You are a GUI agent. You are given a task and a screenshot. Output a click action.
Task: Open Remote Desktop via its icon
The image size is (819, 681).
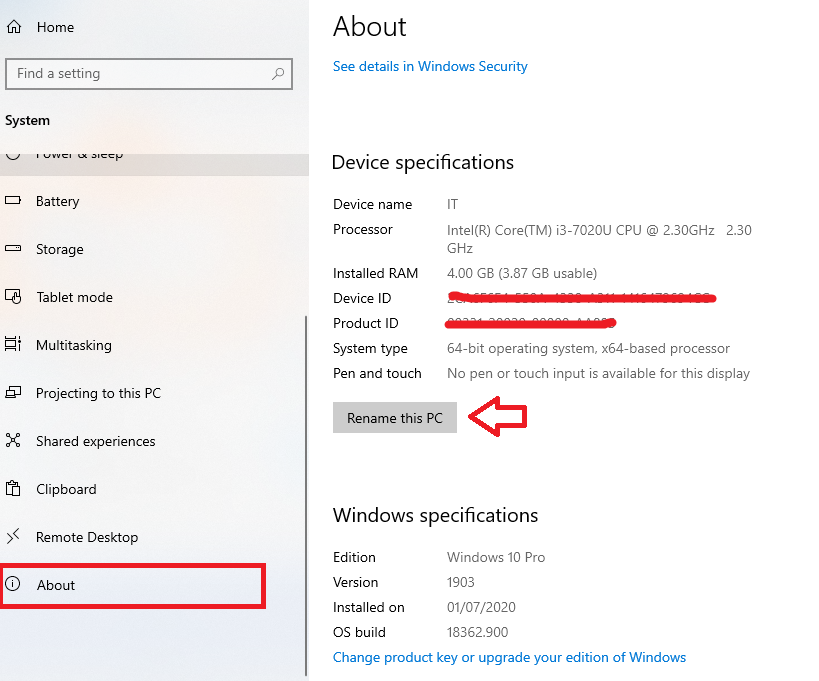(x=16, y=537)
